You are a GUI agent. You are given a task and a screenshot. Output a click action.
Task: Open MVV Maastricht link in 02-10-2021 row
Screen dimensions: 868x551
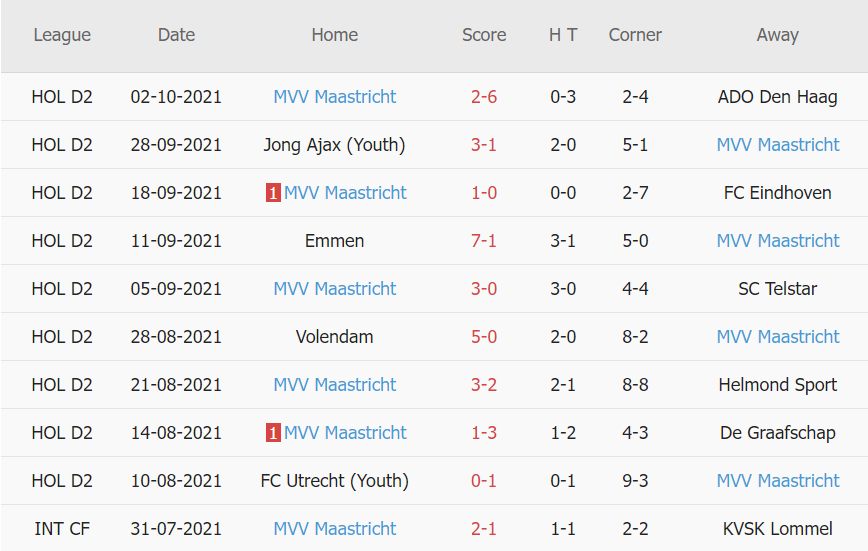(335, 97)
